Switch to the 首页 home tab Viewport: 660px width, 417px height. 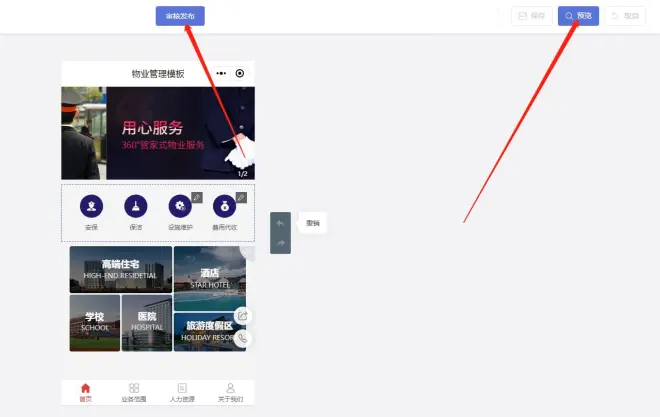click(85, 392)
